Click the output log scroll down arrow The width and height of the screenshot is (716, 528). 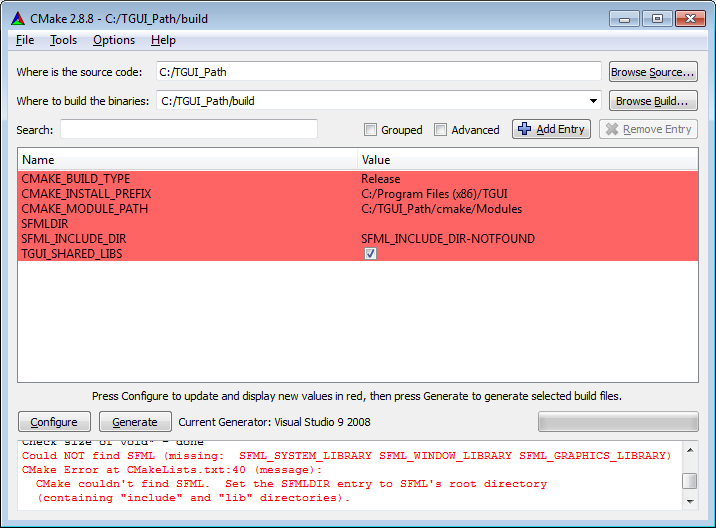pos(690,502)
